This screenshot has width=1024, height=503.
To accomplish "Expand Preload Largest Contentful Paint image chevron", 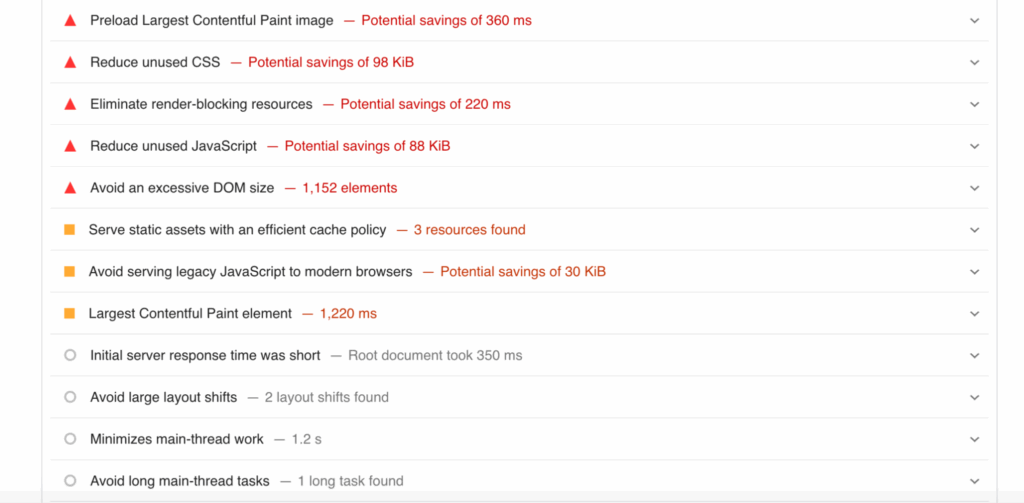I will pyautogui.click(x=975, y=20).
